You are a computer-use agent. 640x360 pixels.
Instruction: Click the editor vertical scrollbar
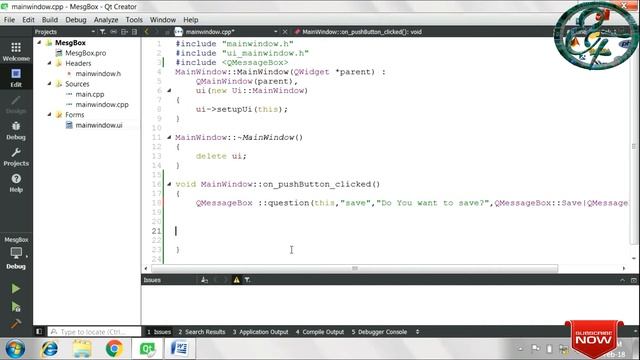coord(634,147)
